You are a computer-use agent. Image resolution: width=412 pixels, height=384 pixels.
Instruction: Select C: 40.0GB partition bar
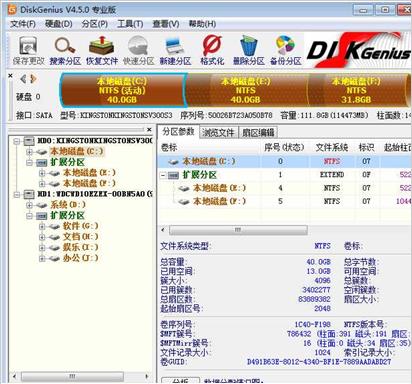coord(122,90)
